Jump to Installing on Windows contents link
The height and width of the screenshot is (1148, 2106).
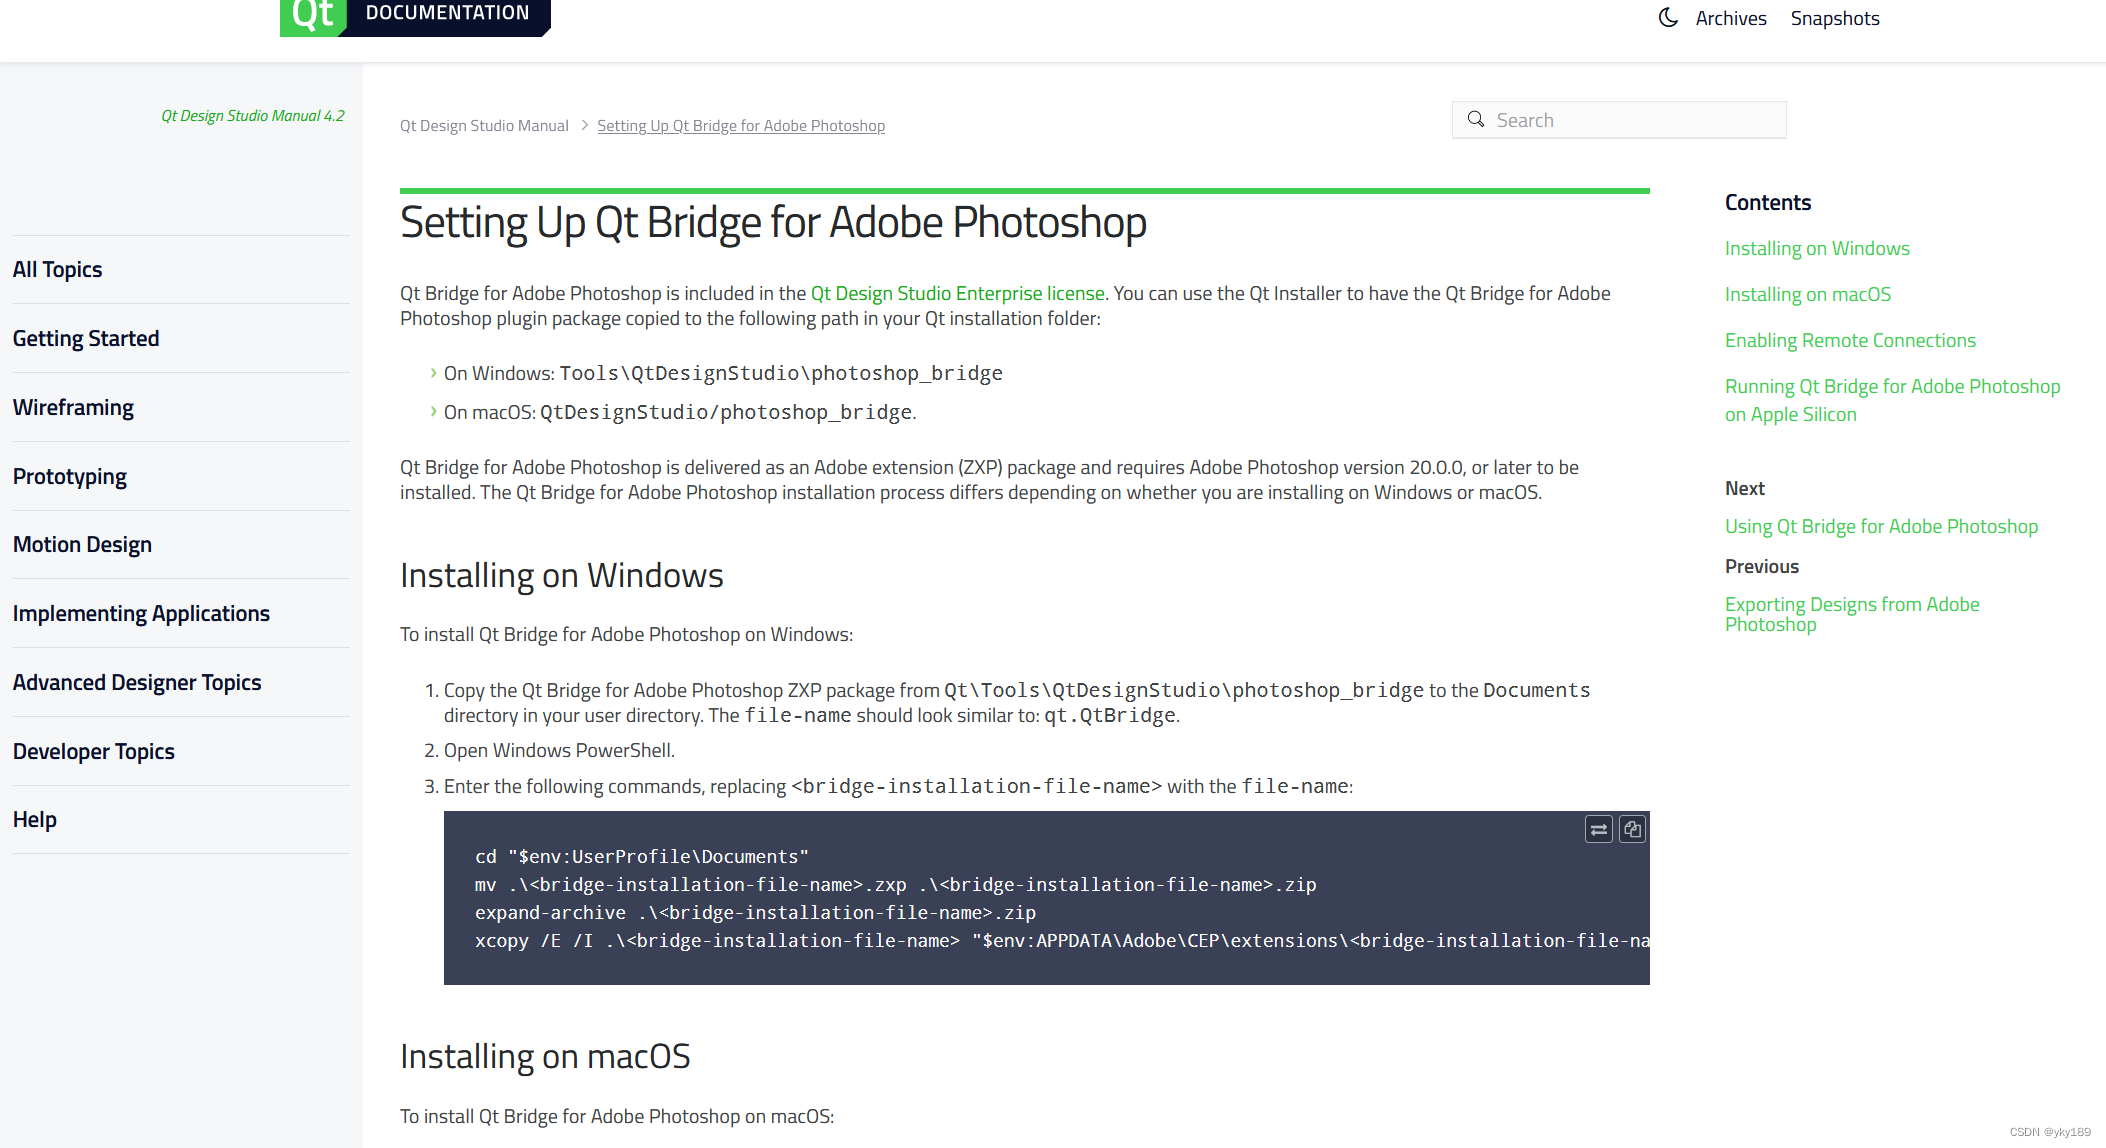pyautogui.click(x=1817, y=249)
